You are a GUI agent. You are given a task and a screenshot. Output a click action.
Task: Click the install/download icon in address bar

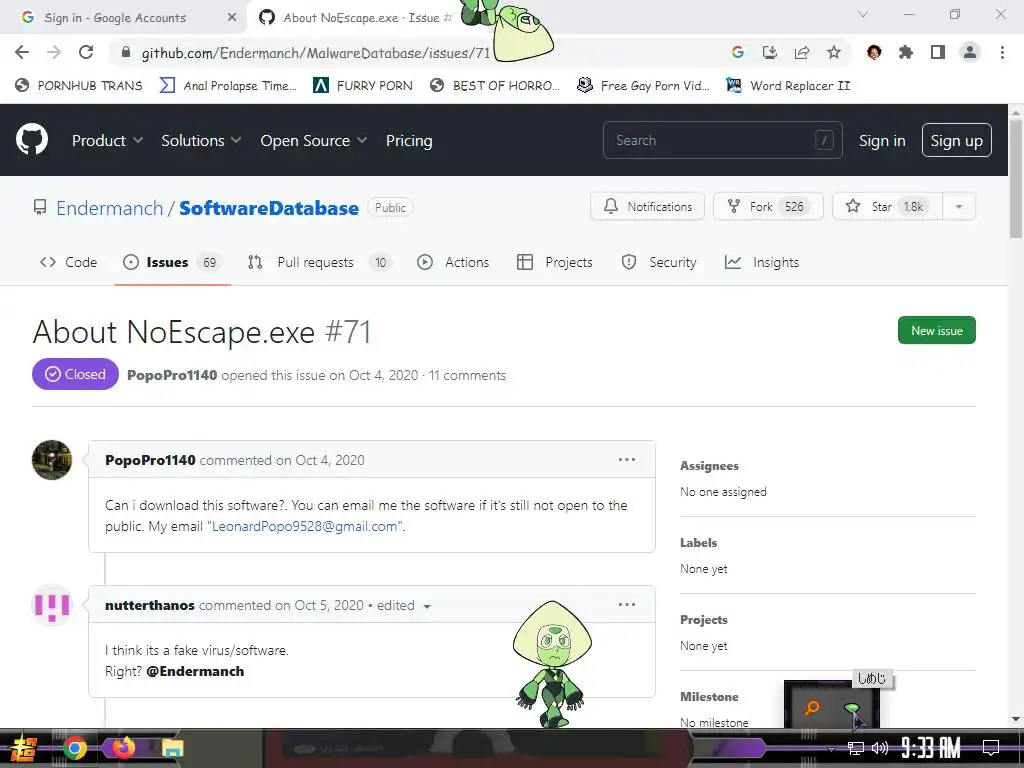click(x=769, y=52)
